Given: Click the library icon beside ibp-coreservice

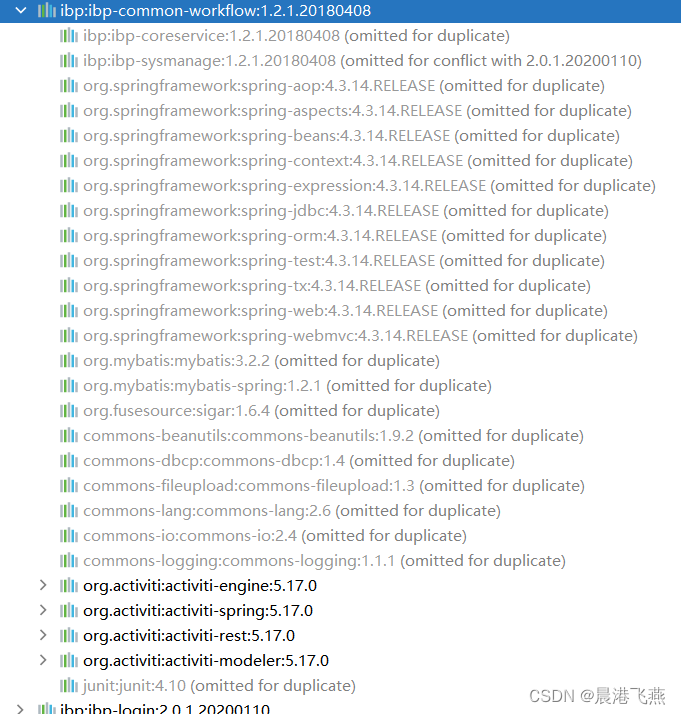Looking at the screenshot, I should coord(69,35).
